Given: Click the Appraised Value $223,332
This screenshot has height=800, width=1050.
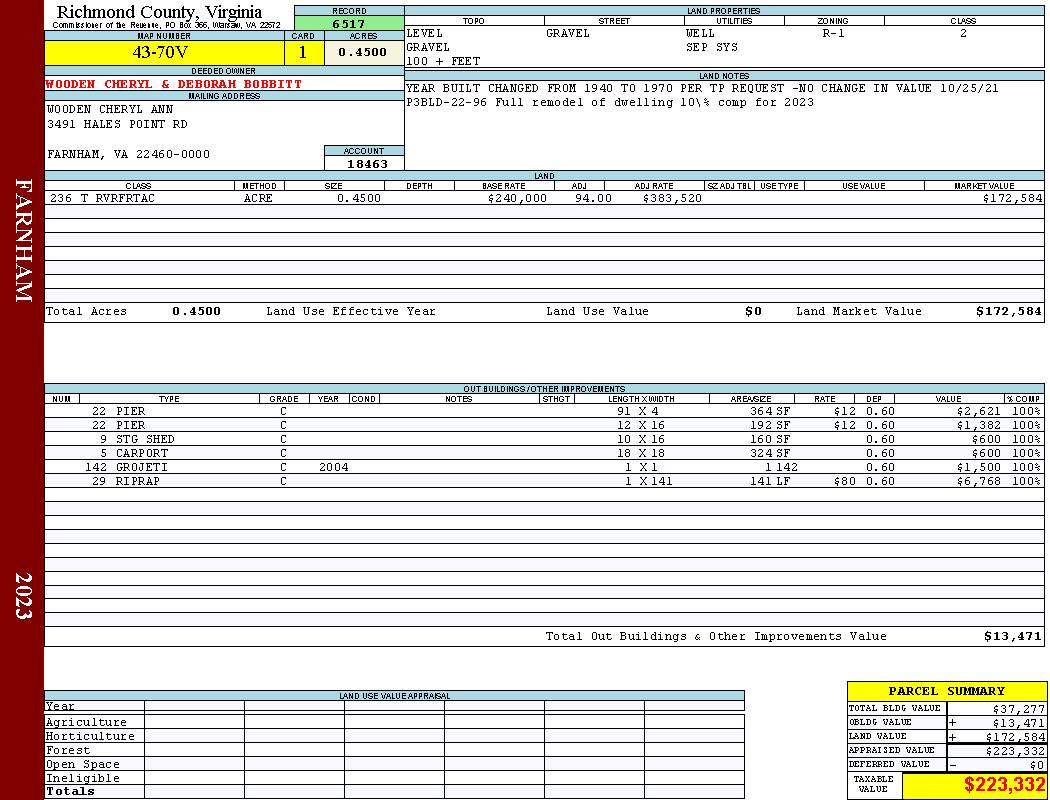Looking at the screenshot, I should coord(1015,751).
